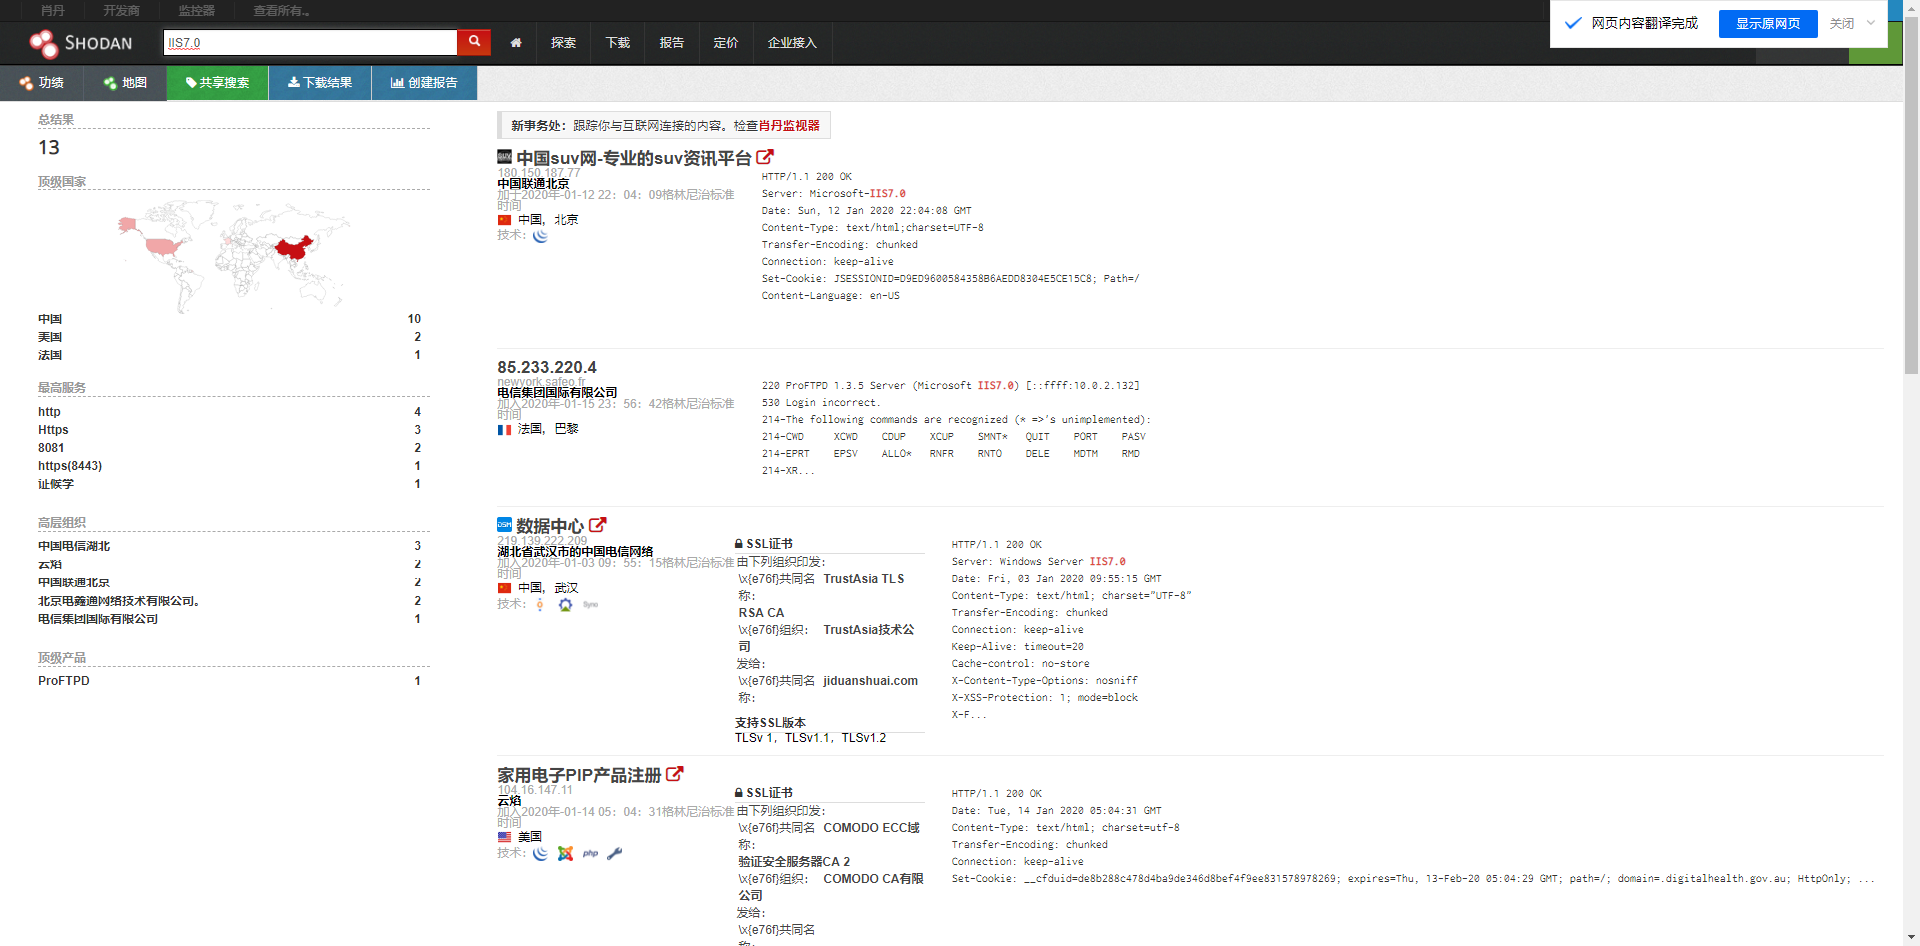Open 中国suv网-专业的suv资讯平台 result title
The height and width of the screenshot is (946, 1920).
pos(634,158)
